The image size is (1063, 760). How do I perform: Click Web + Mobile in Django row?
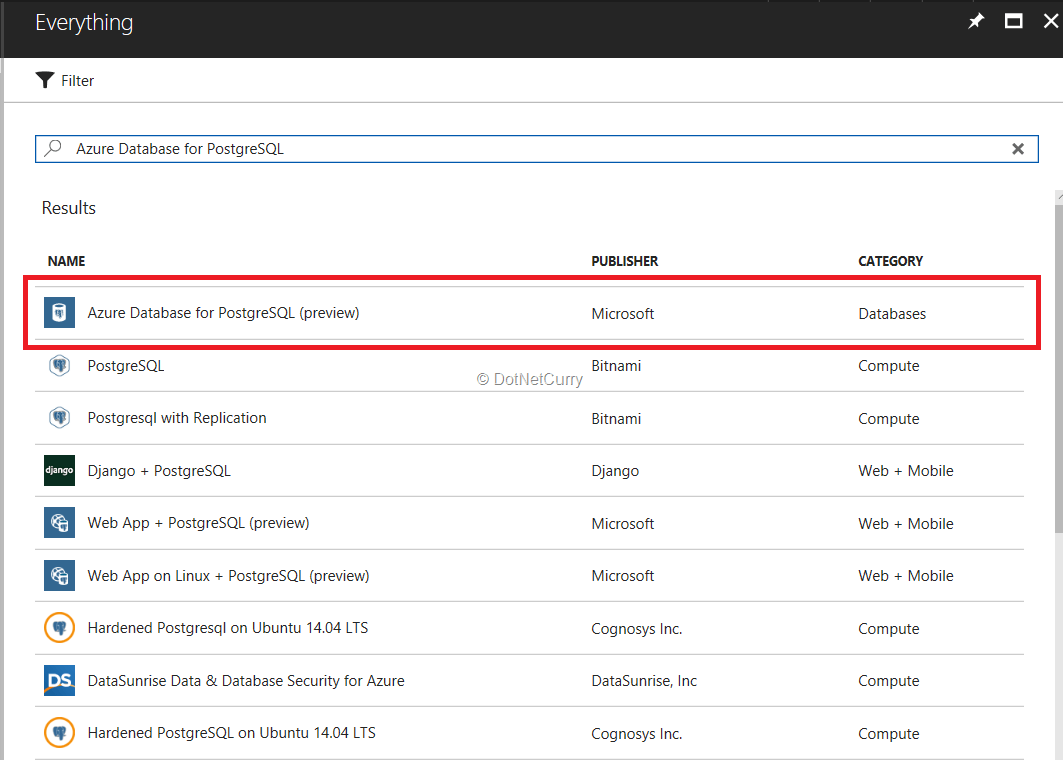(906, 471)
